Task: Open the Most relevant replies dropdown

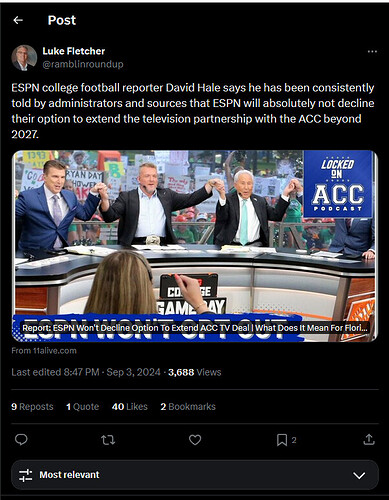Action: pos(195,475)
